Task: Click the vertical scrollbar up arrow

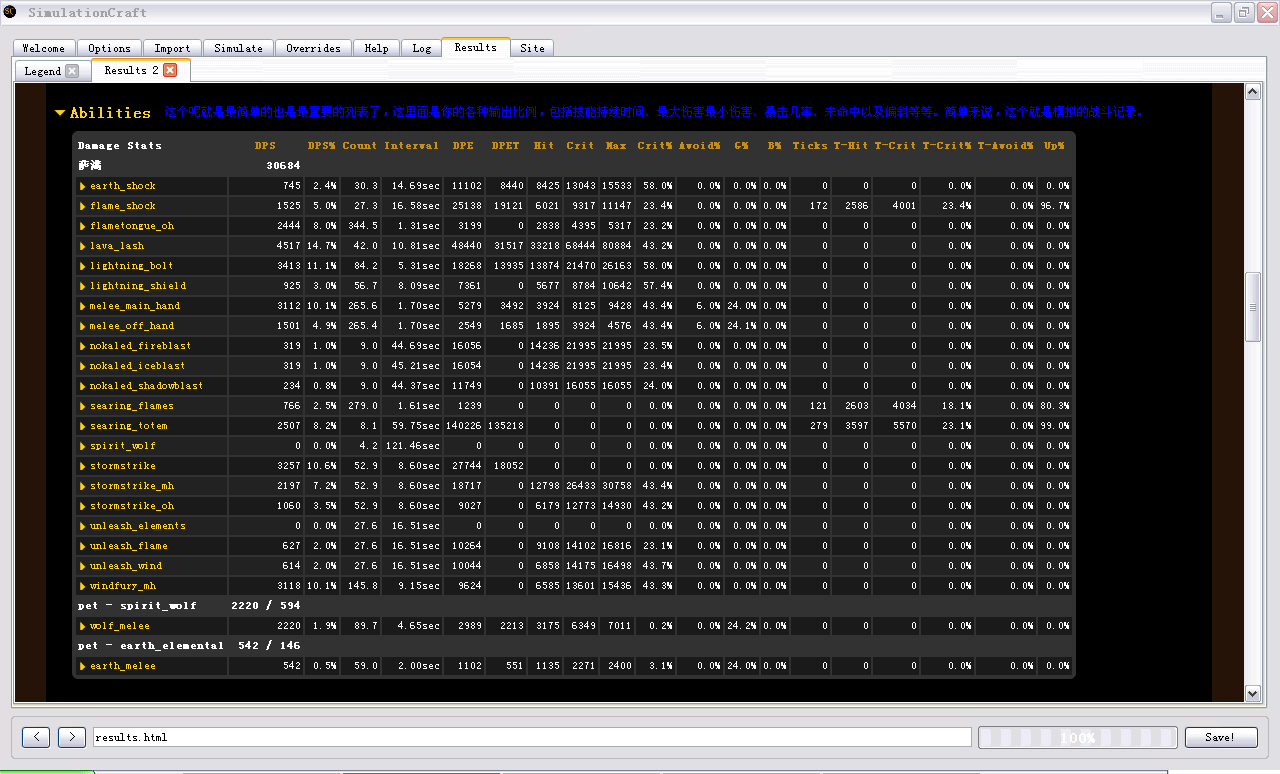Action: coord(1252,92)
